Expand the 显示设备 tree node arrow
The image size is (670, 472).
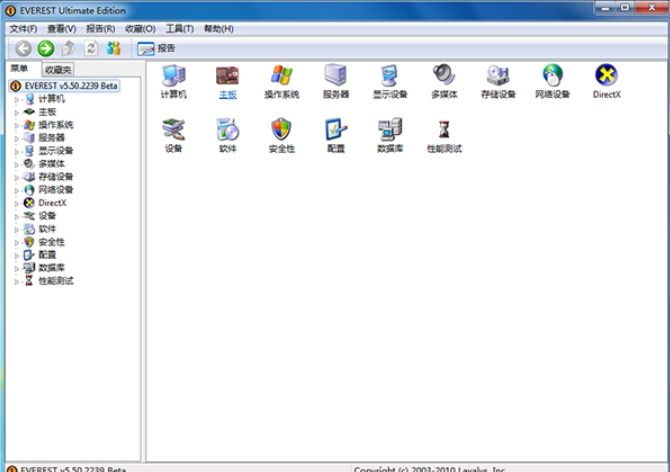tap(17, 151)
